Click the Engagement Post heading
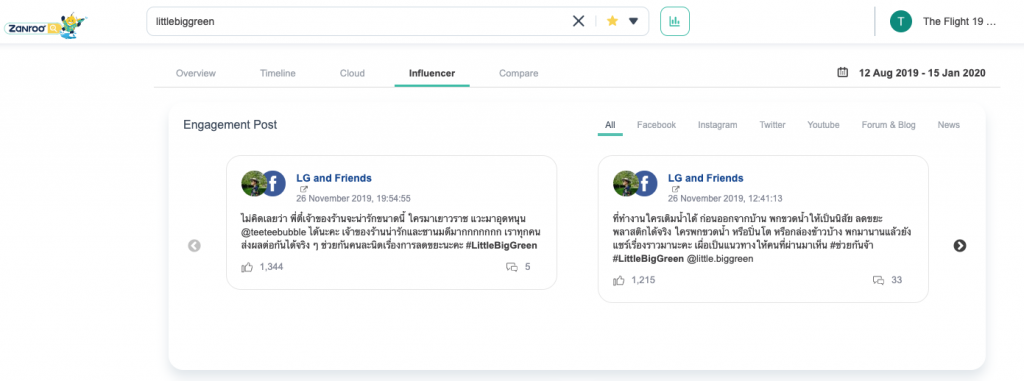1024x381 pixels. pyautogui.click(x=230, y=125)
